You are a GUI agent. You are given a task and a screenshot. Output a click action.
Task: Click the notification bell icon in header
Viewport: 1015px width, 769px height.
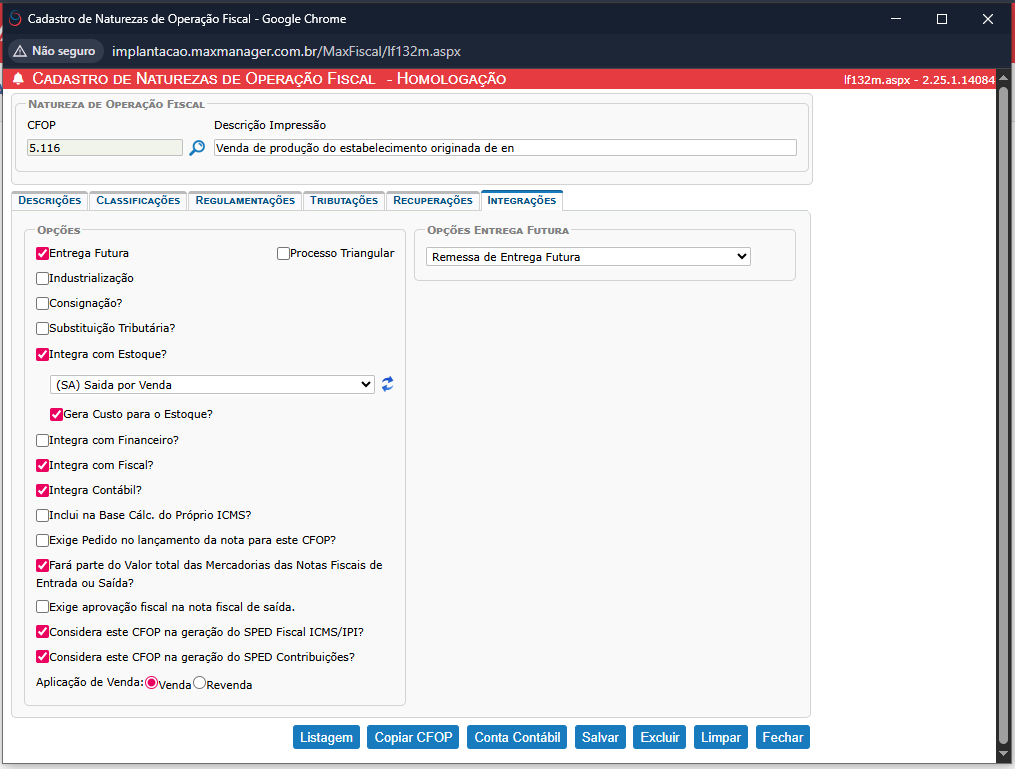pos(18,79)
